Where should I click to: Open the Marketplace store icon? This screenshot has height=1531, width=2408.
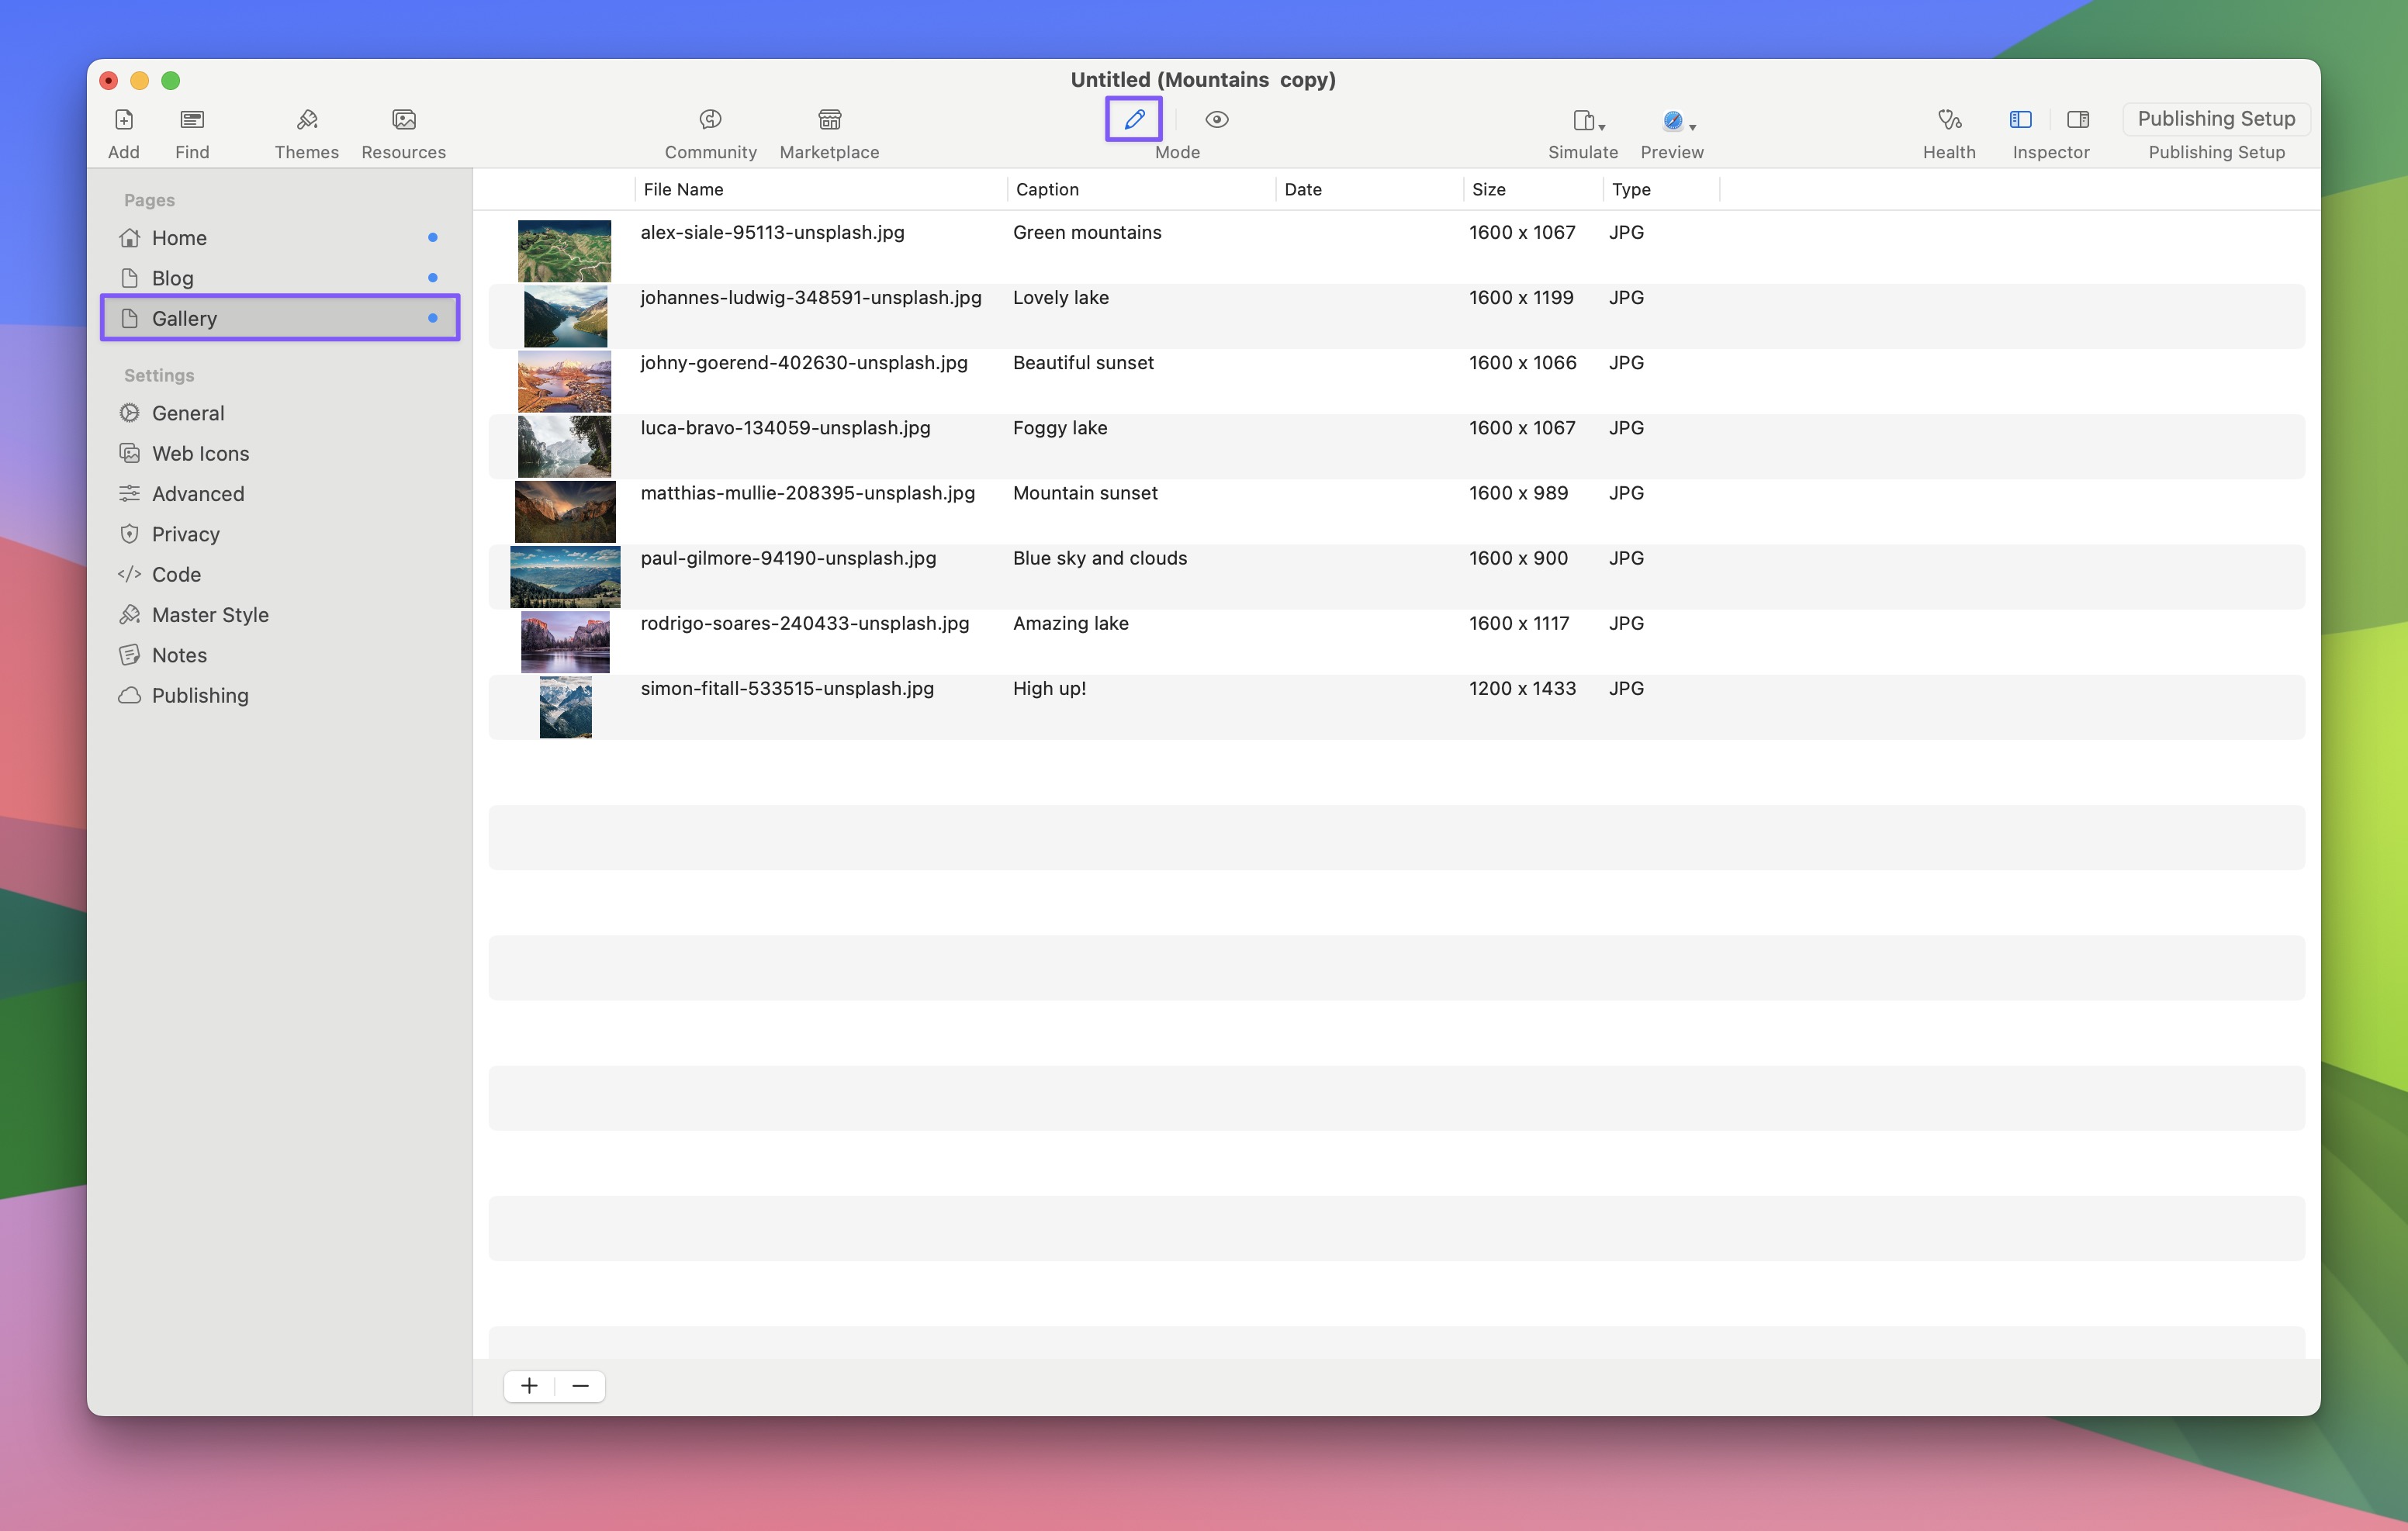[x=829, y=120]
